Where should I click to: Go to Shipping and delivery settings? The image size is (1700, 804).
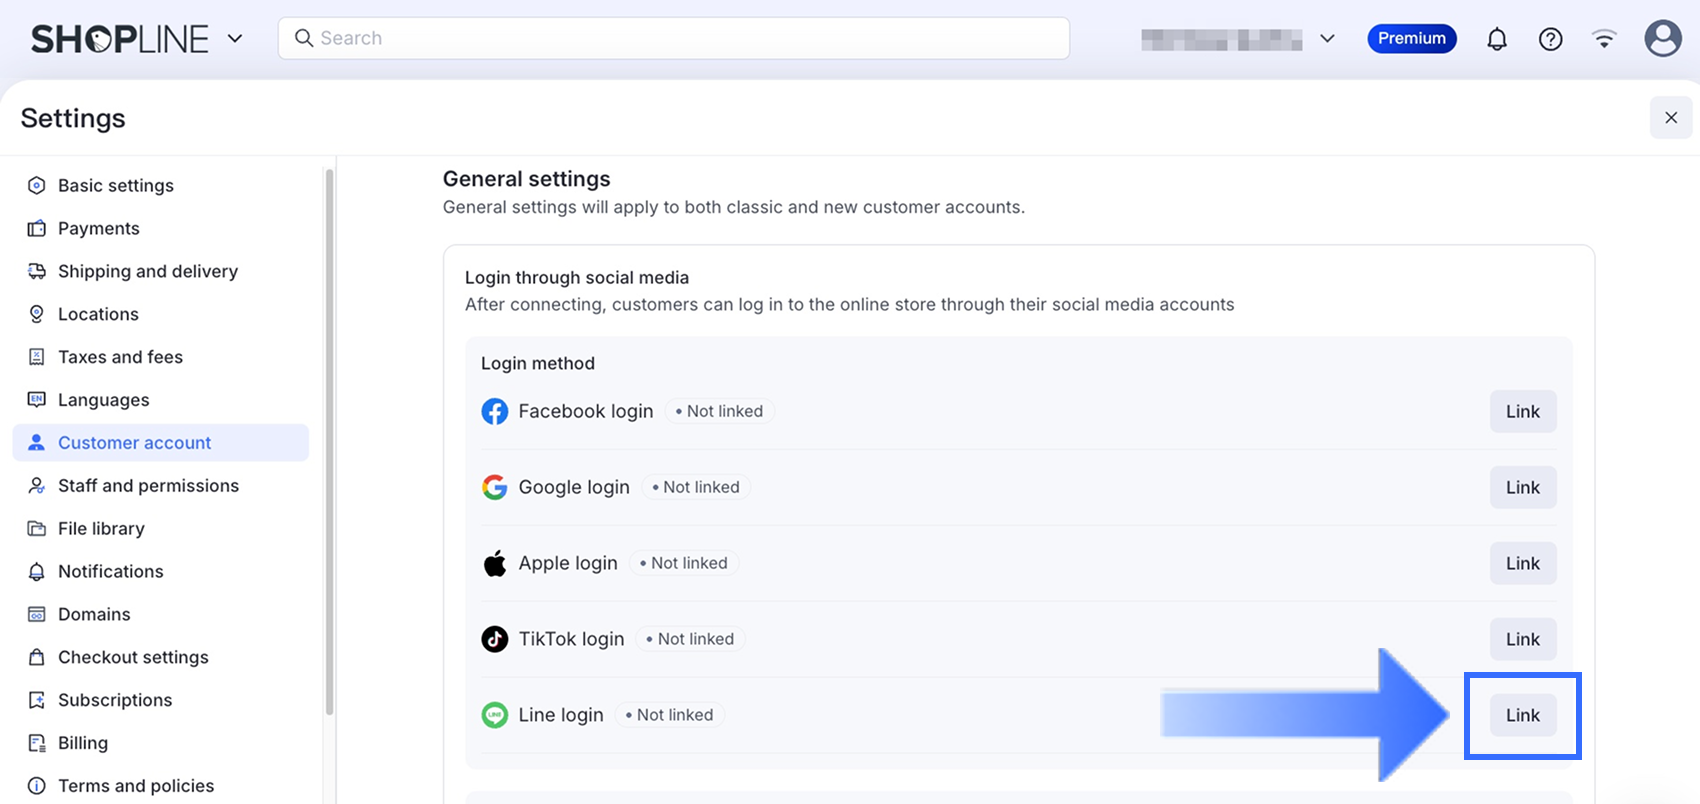147,271
